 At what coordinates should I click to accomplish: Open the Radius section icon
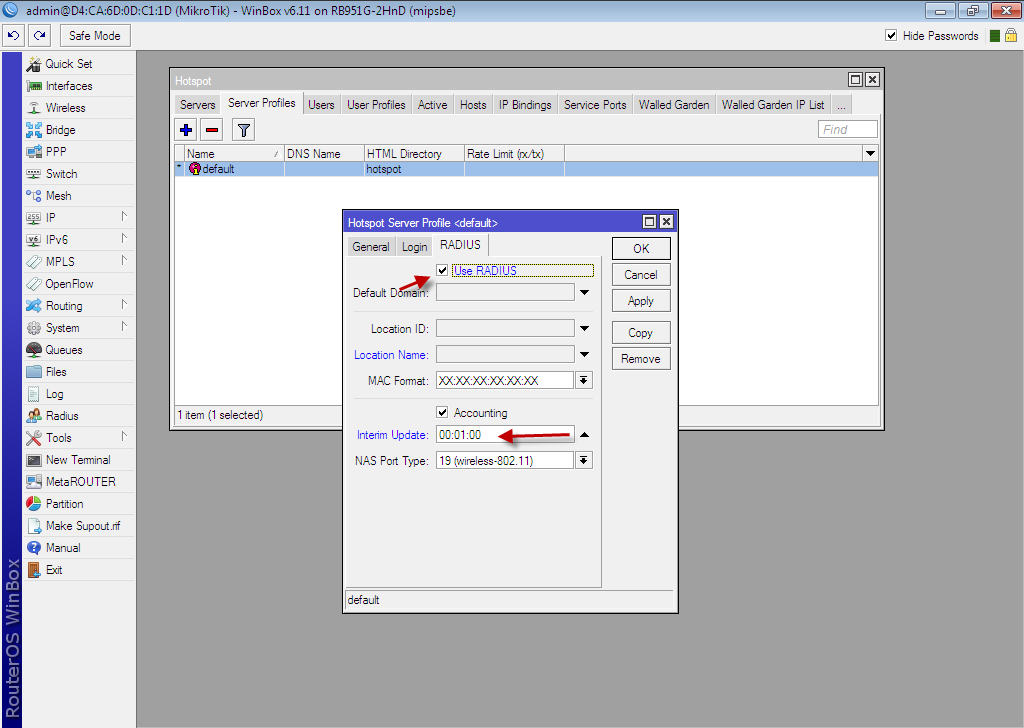34,416
